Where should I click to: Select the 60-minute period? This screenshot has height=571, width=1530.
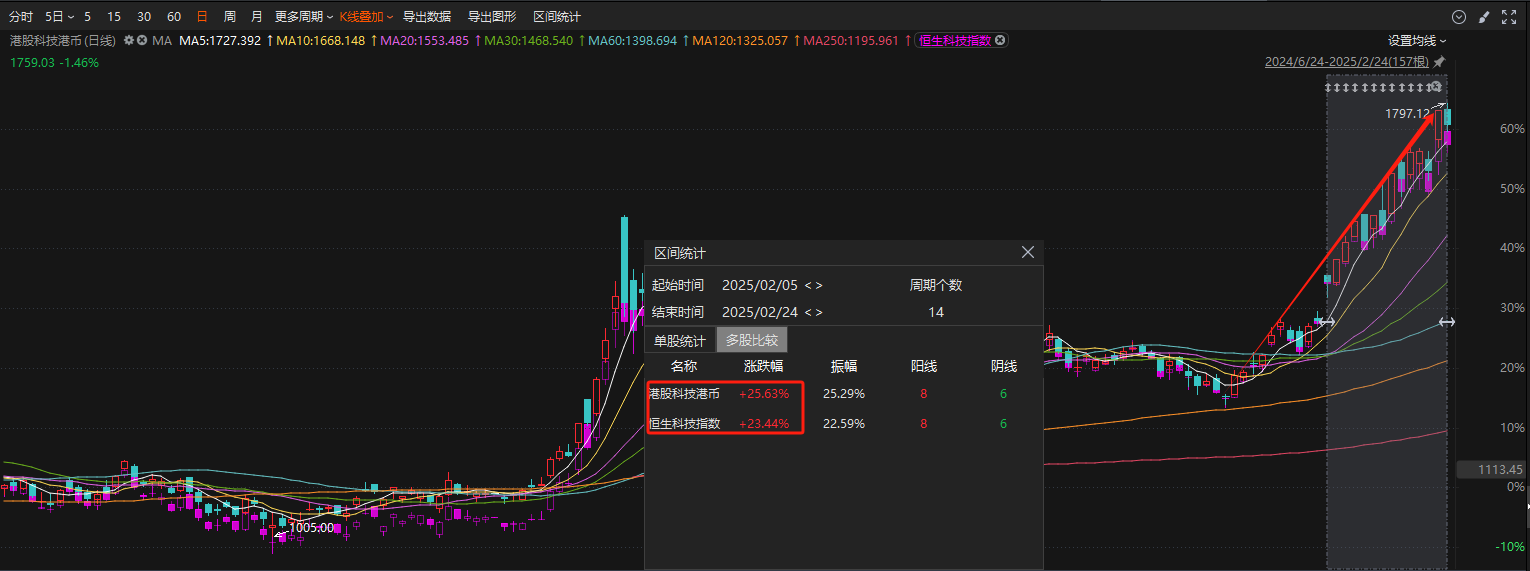174,17
